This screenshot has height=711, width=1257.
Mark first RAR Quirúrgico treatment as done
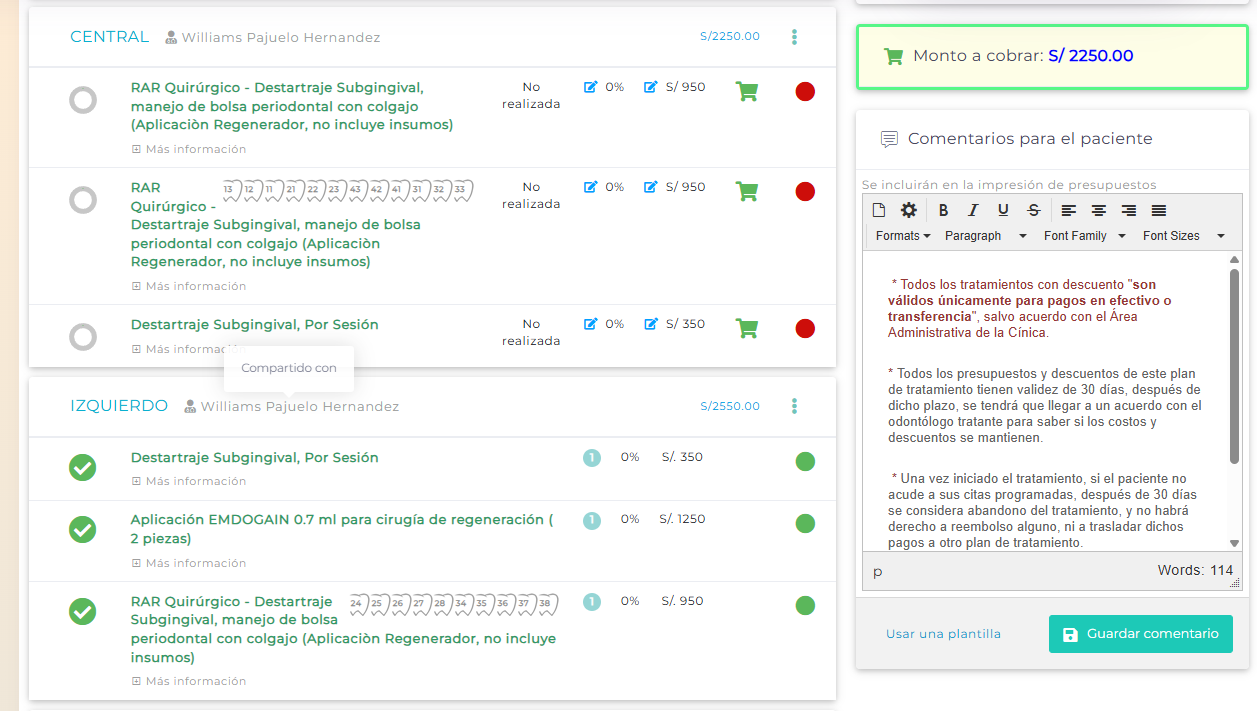[x=83, y=100]
